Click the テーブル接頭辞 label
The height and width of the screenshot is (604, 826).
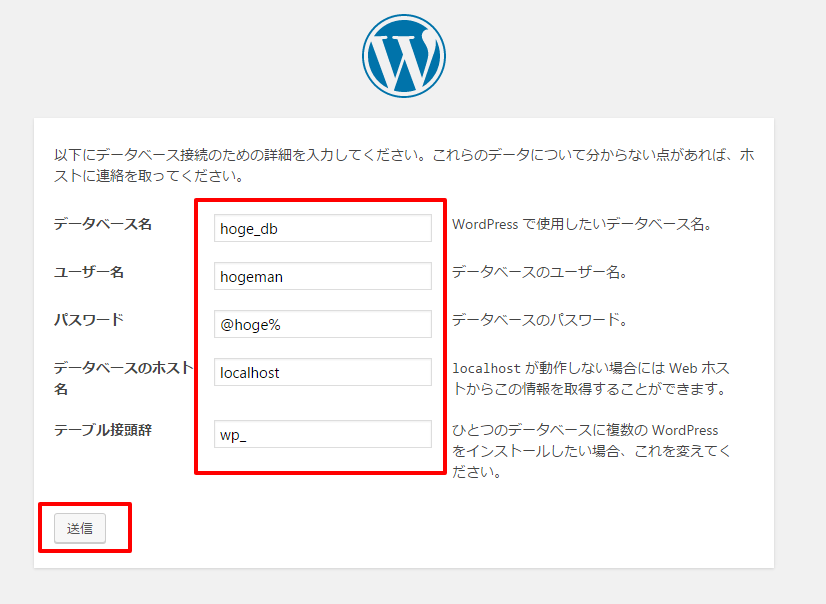pyautogui.click(x=103, y=430)
